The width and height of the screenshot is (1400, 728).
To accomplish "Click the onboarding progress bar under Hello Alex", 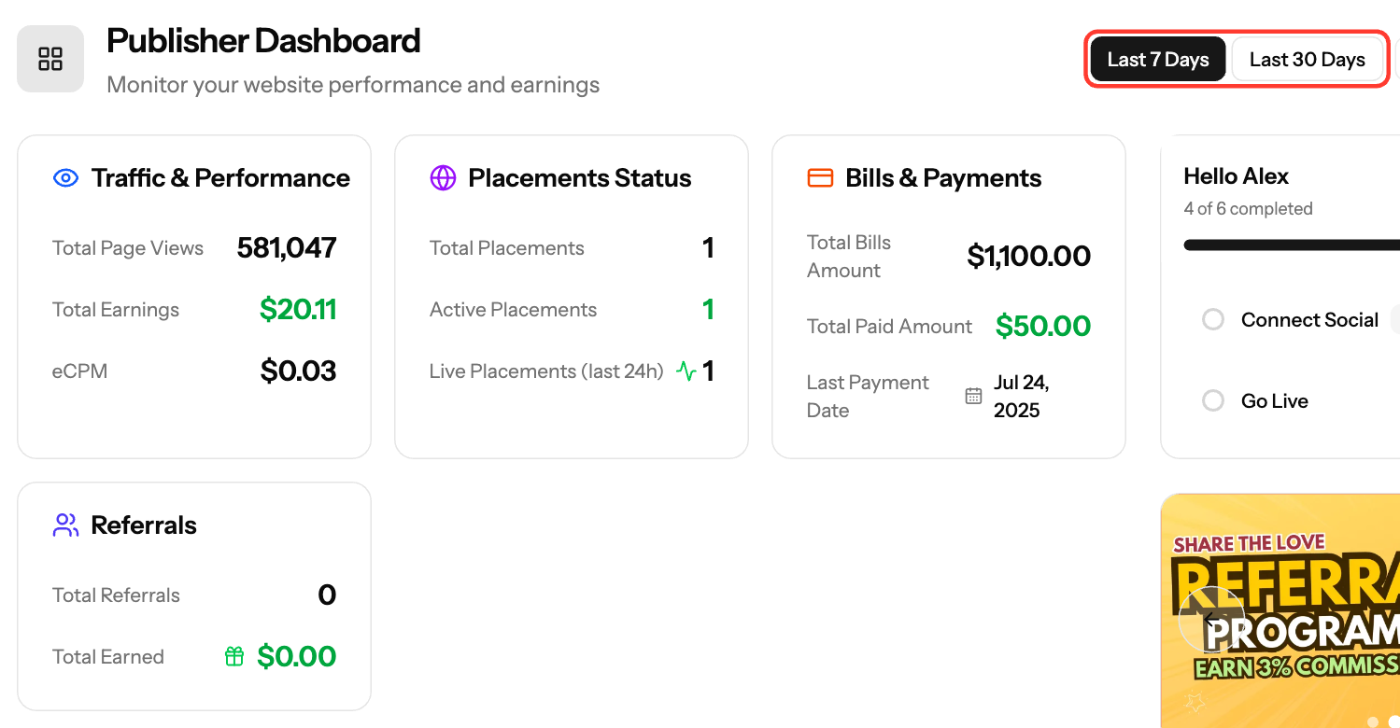I will click(1291, 245).
